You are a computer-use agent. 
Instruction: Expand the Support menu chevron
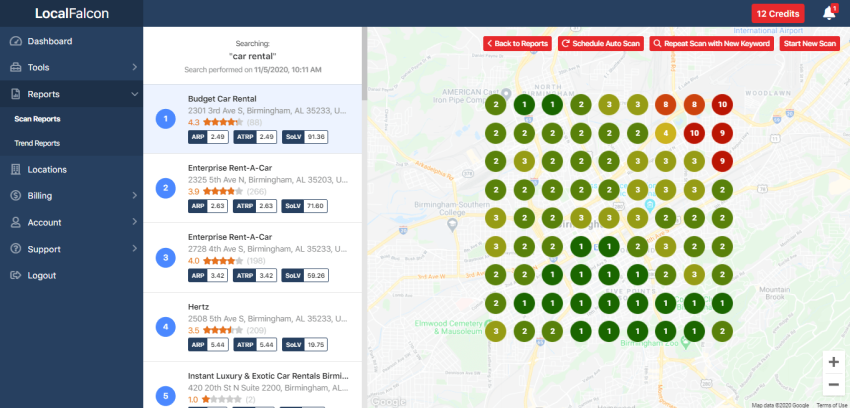tap(134, 248)
